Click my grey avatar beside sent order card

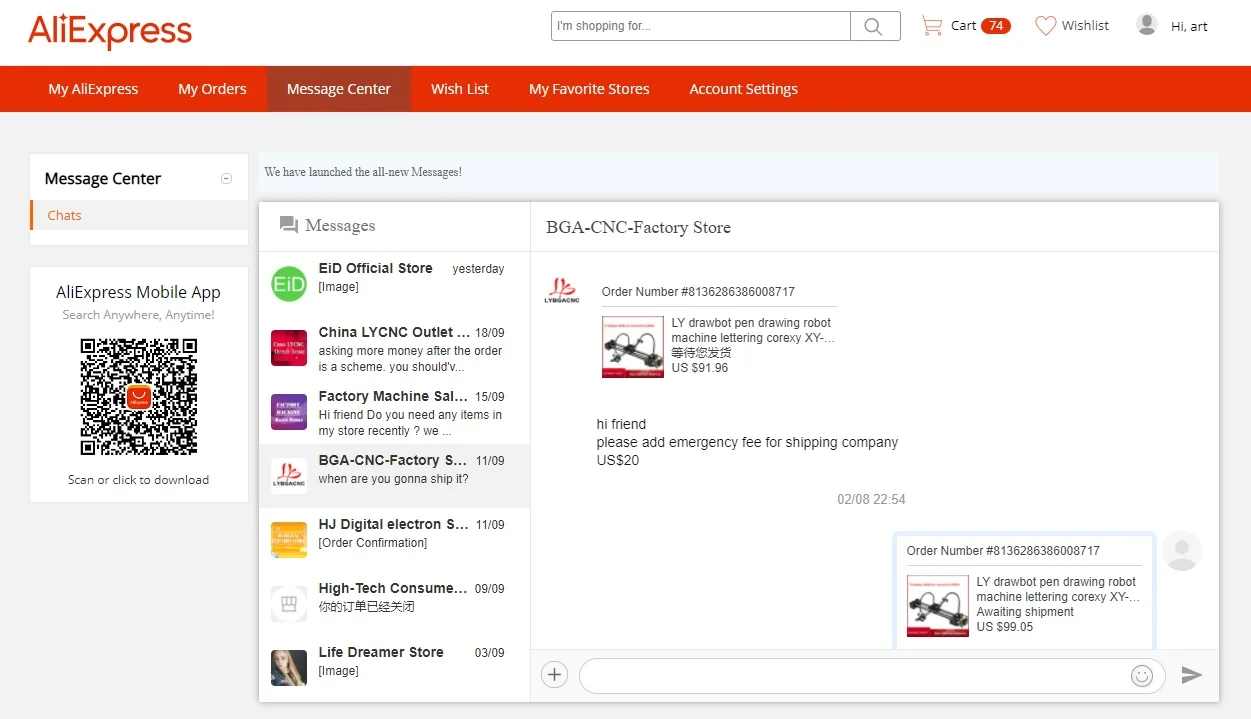[x=1182, y=551]
